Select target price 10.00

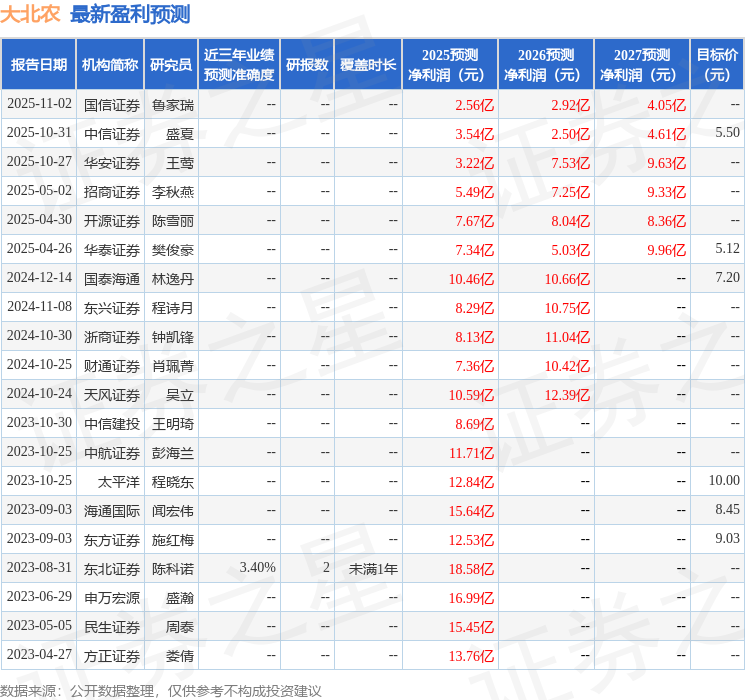(724, 480)
